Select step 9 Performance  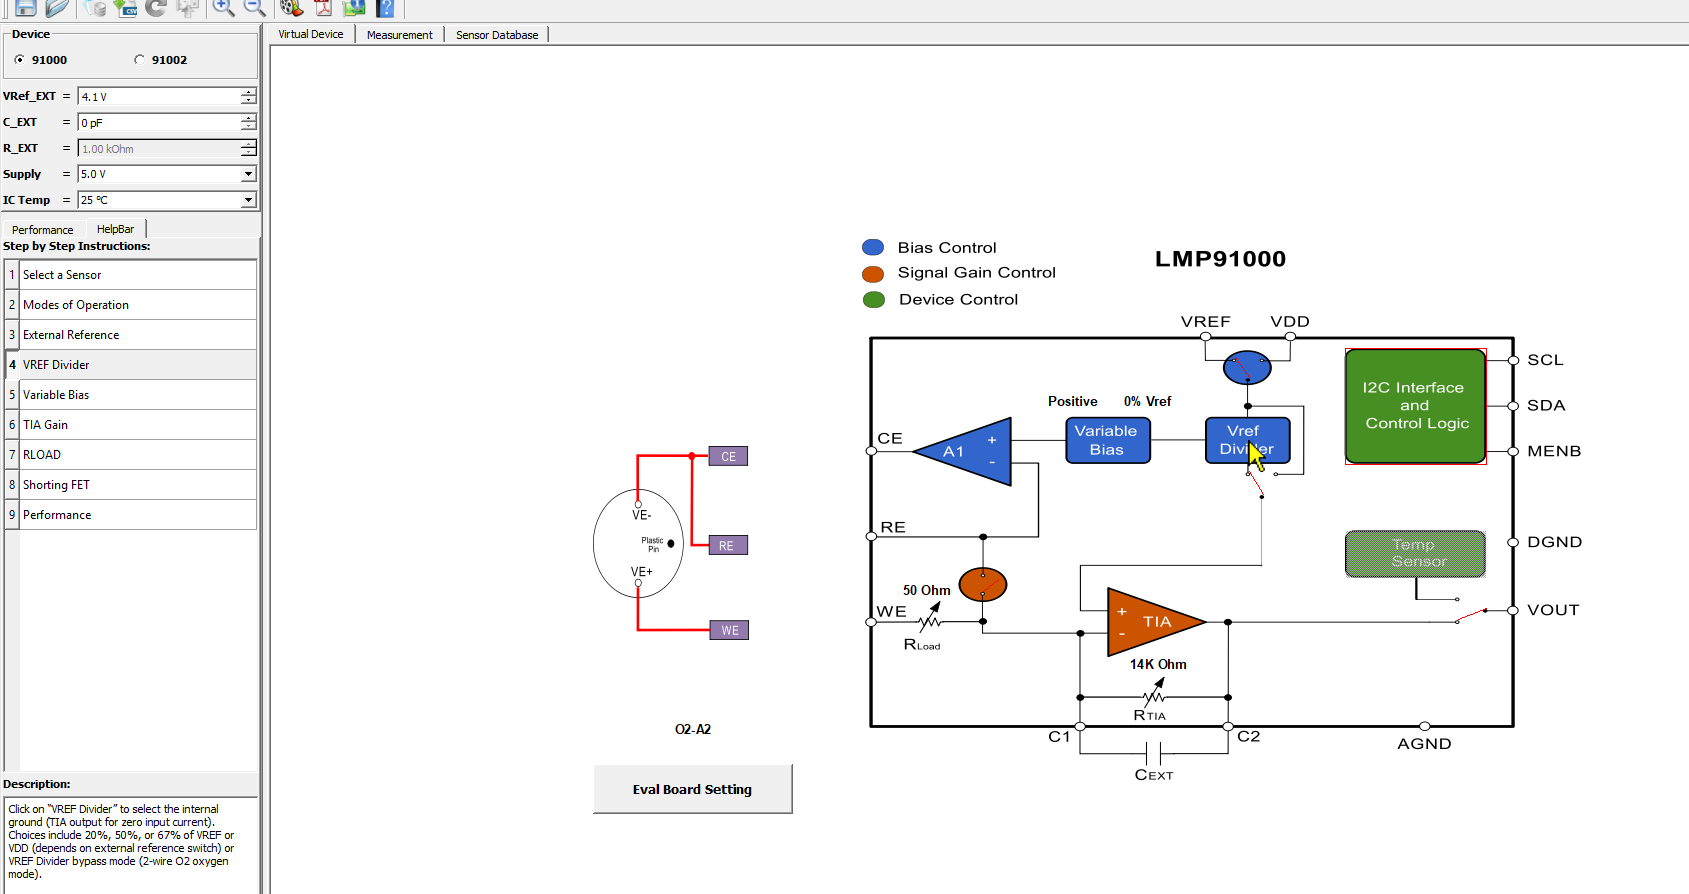(x=131, y=515)
